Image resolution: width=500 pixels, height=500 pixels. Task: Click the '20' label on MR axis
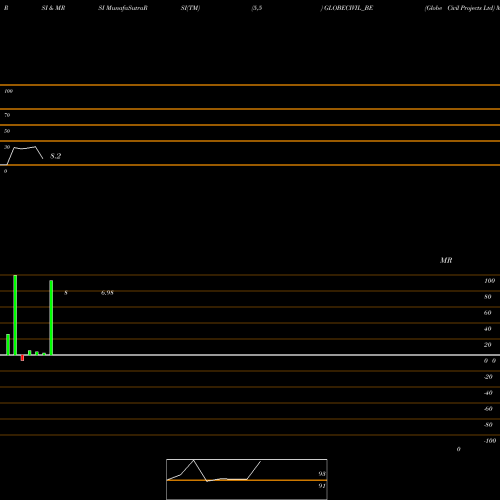pos(488,345)
